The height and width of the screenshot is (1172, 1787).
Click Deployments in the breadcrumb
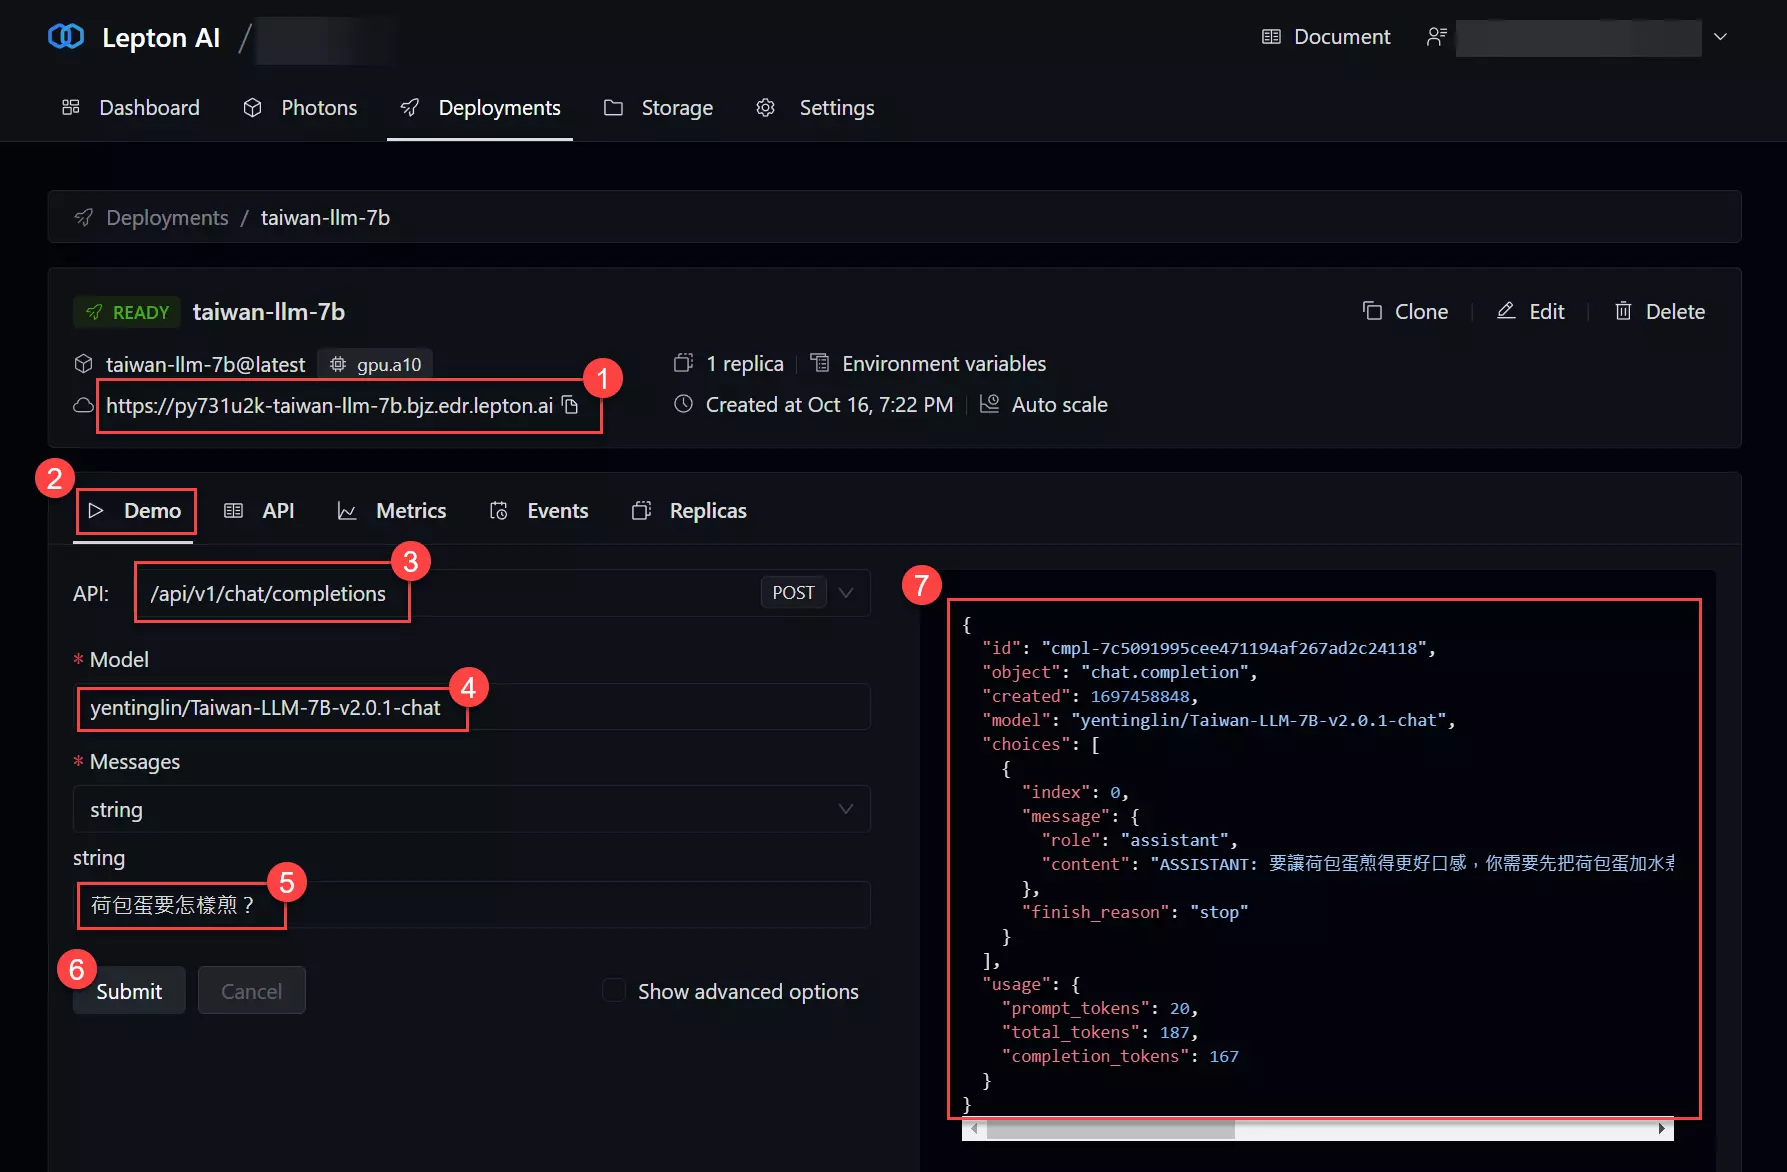167,217
